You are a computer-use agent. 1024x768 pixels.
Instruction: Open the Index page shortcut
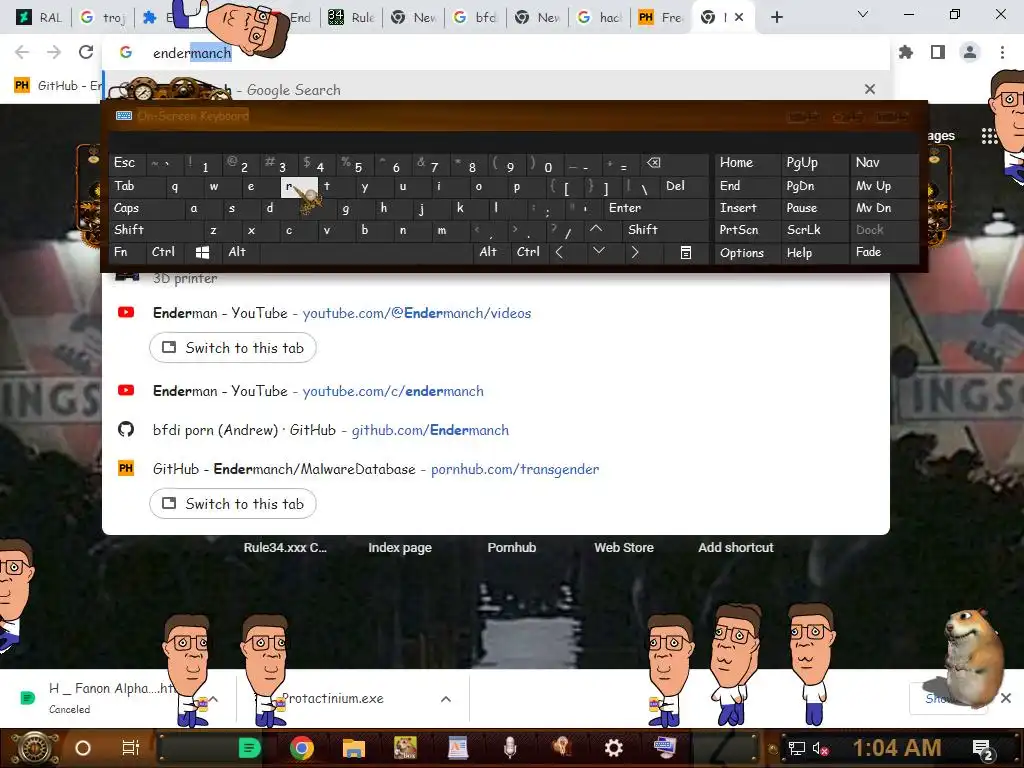point(400,548)
